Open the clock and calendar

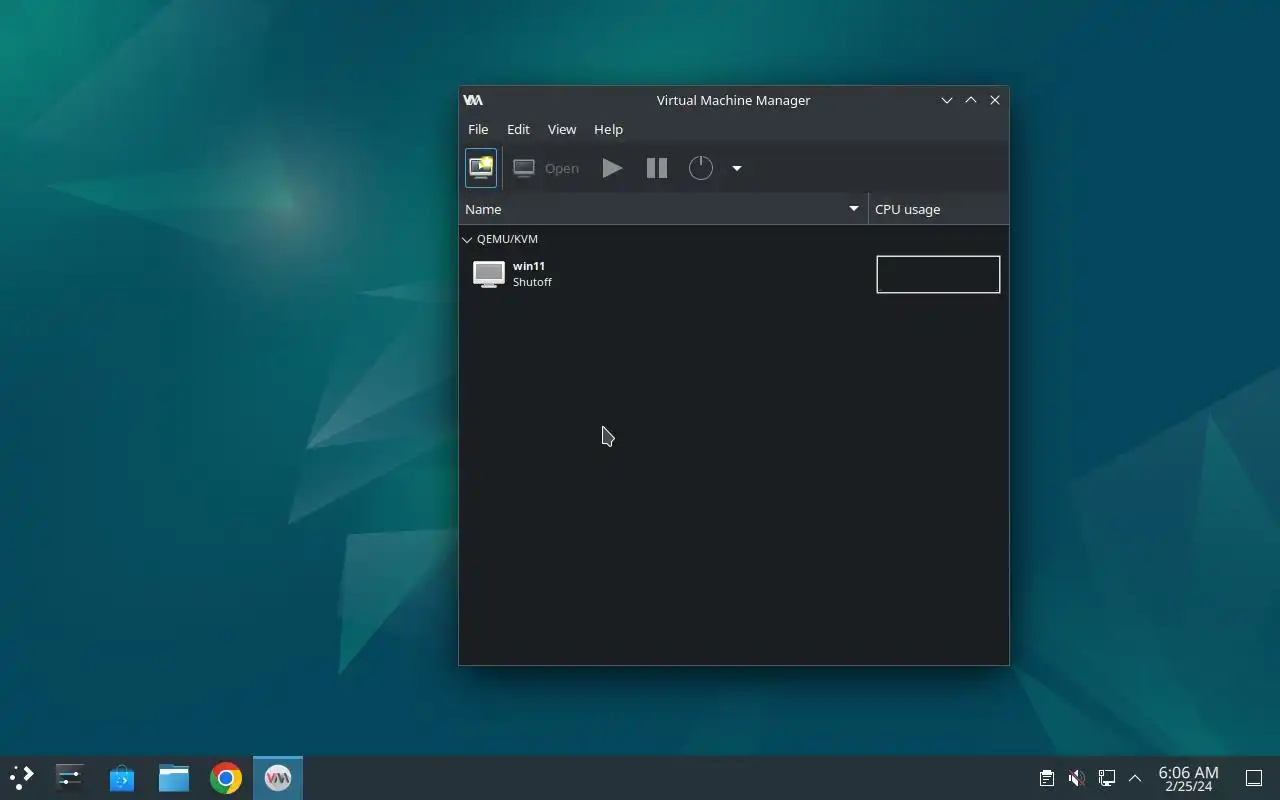[1188, 778]
